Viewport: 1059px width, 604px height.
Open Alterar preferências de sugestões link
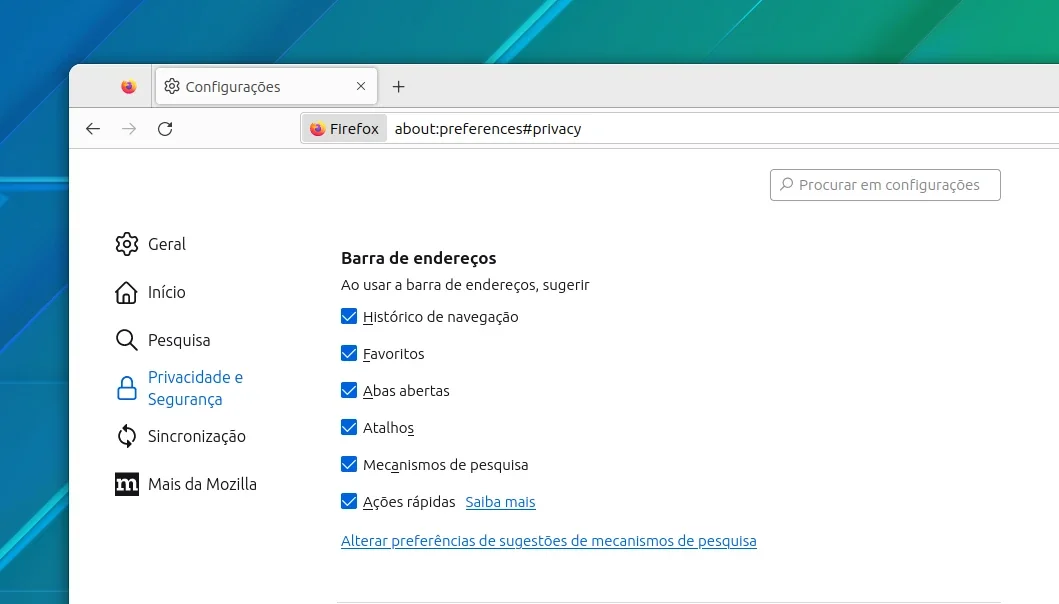(548, 541)
